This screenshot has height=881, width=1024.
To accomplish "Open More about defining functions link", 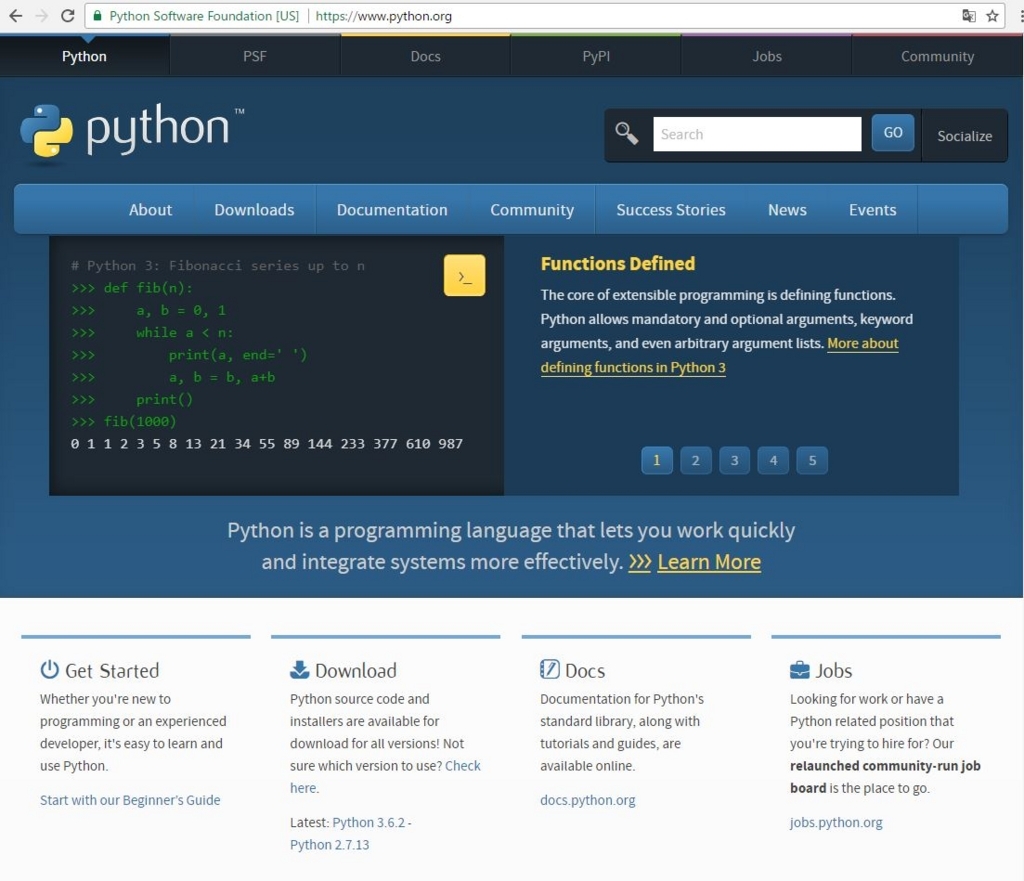I will (633, 368).
